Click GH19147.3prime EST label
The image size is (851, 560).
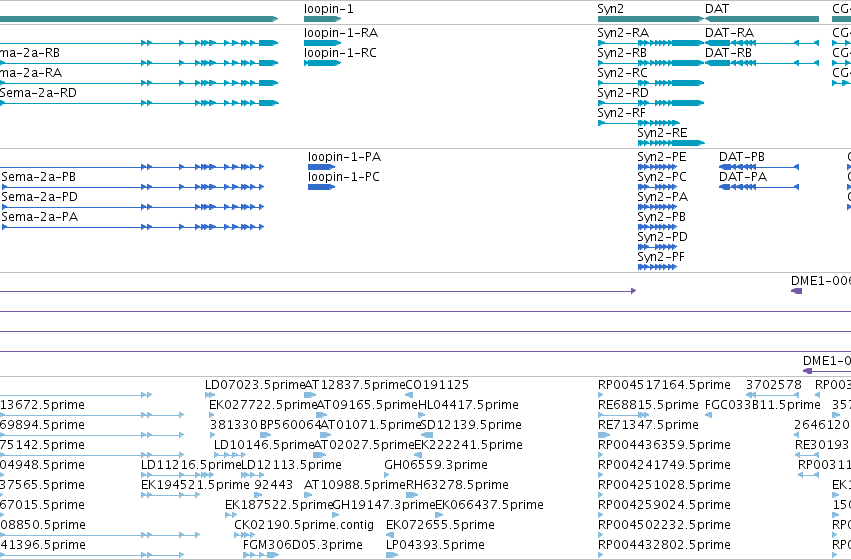(x=384, y=505)
